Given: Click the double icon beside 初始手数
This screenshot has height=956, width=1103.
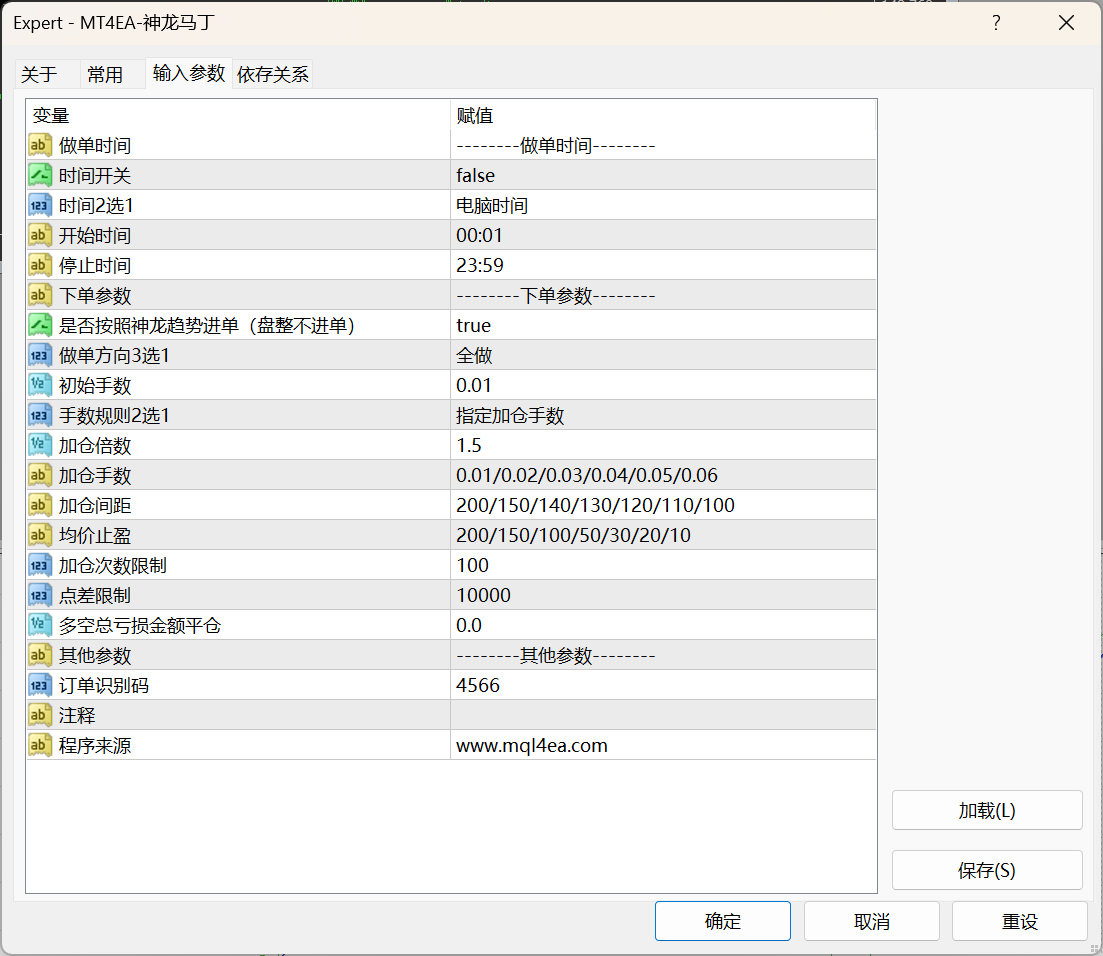Looking at the screenshot, I should click(x=40, y=386).
